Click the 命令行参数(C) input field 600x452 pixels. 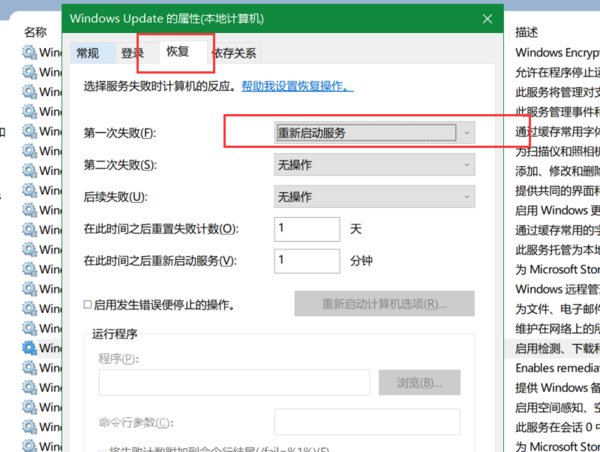(x=367, y=422)
